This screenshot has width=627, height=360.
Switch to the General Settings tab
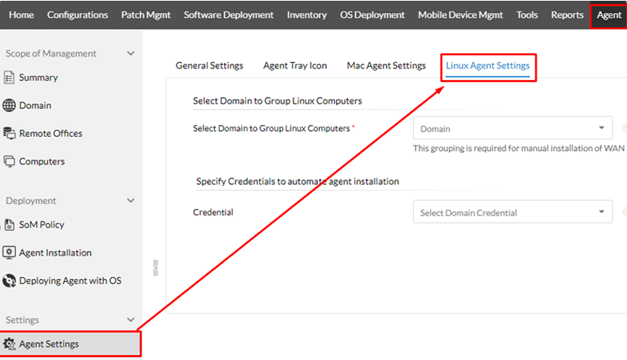pos(209,66)
